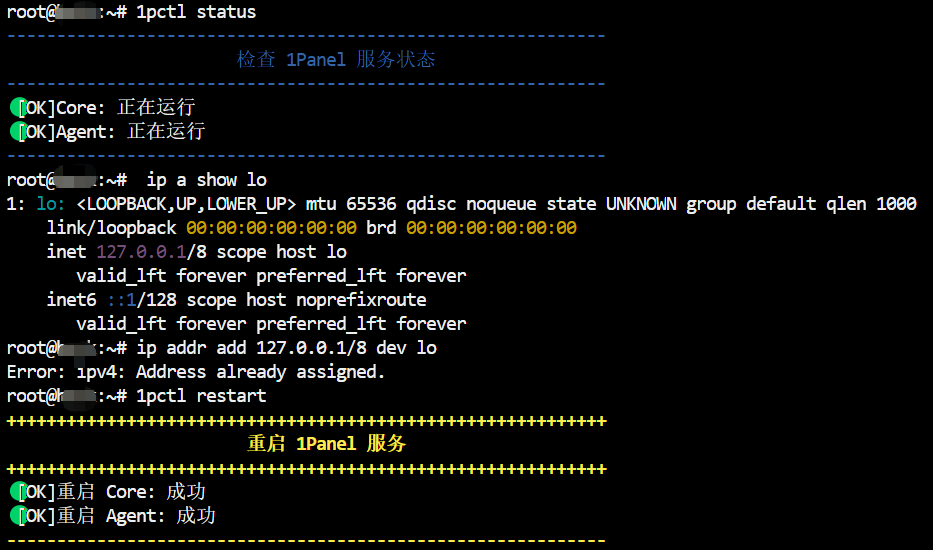The image size is (933, 550).
Task: Click the '<LOOPBACK,UP,LOWER_UP>' flags text
Action: 186,204
